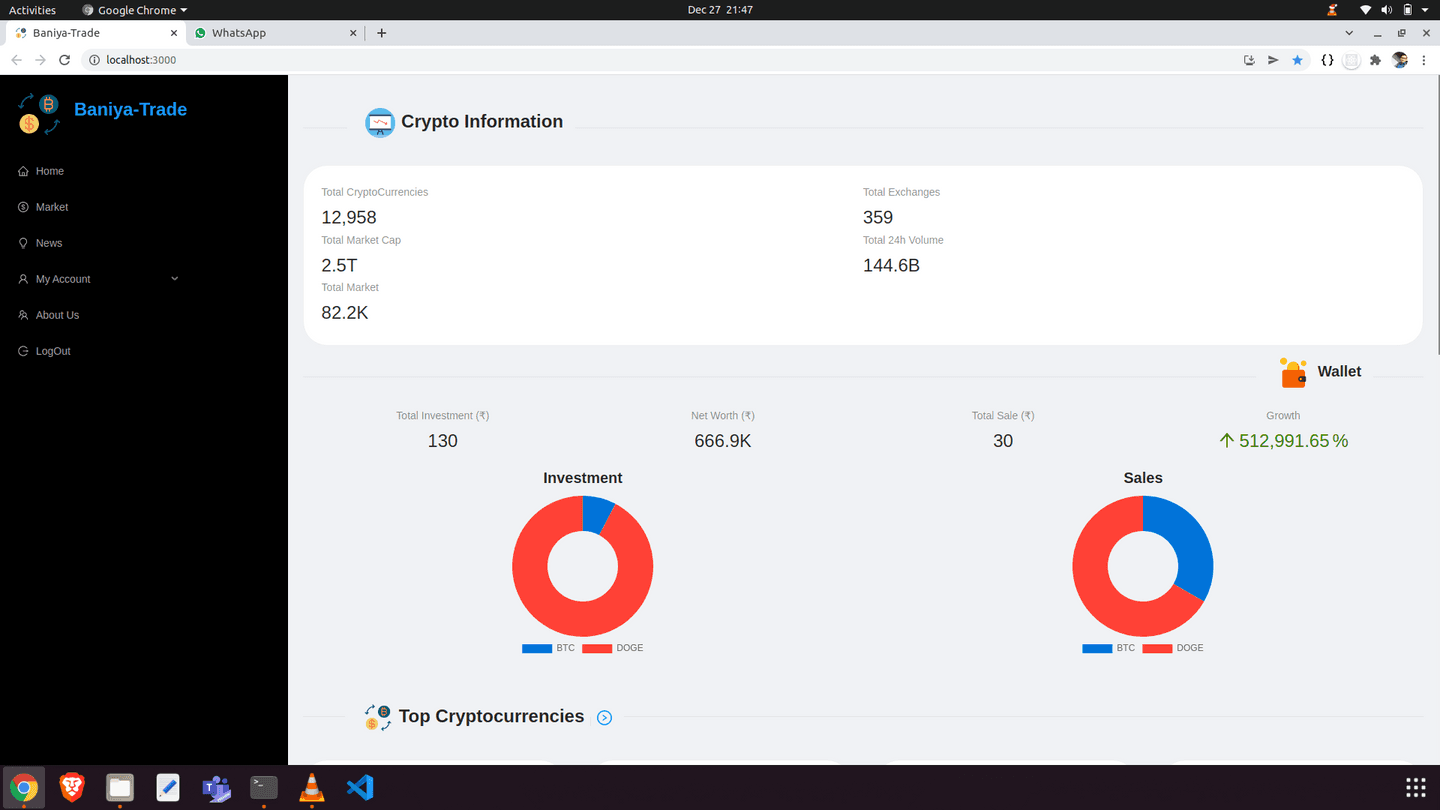Open VLC media player from dock
This screenshot has height=810, width=1440.
pyautogui.click(x=312, y=787)
